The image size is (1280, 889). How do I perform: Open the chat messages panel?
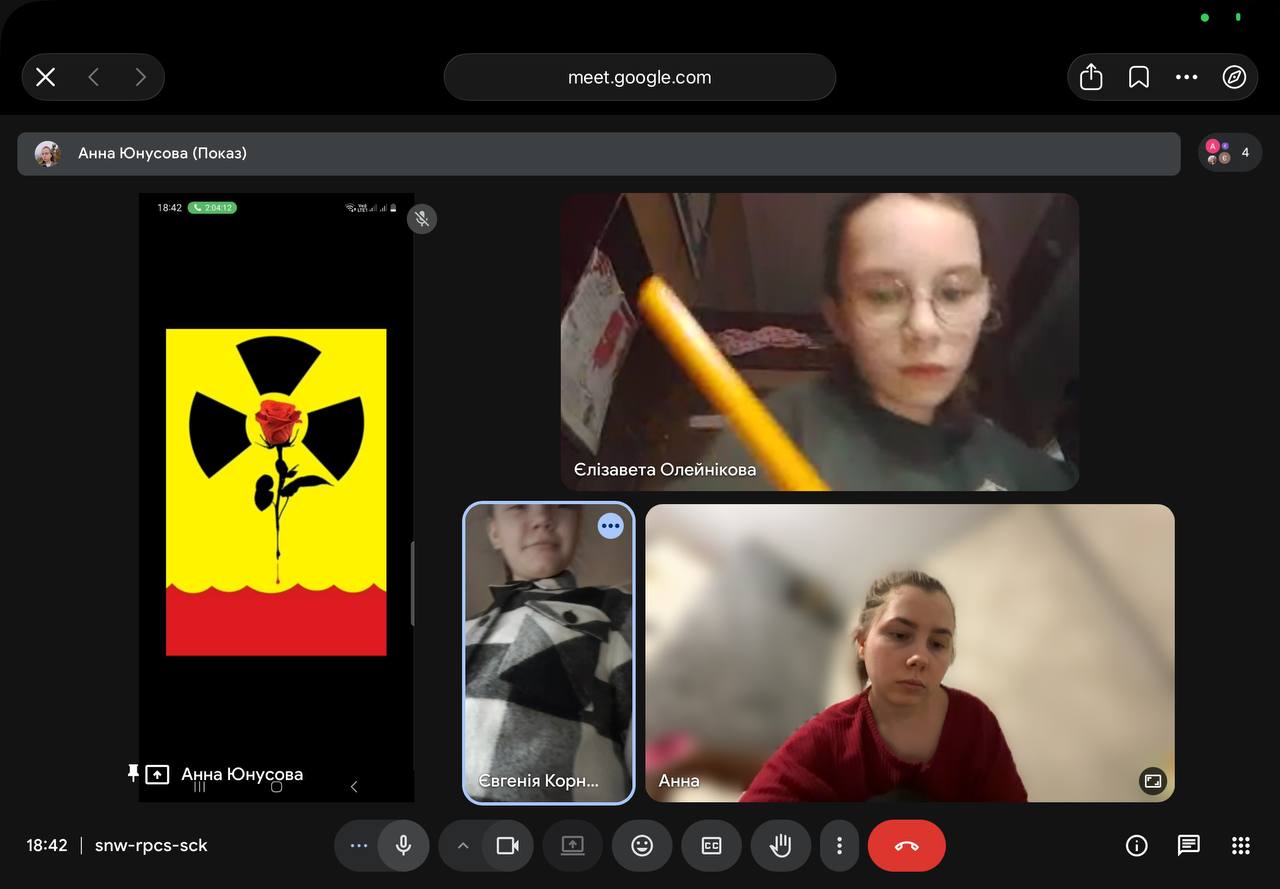tap(1188, 846)
